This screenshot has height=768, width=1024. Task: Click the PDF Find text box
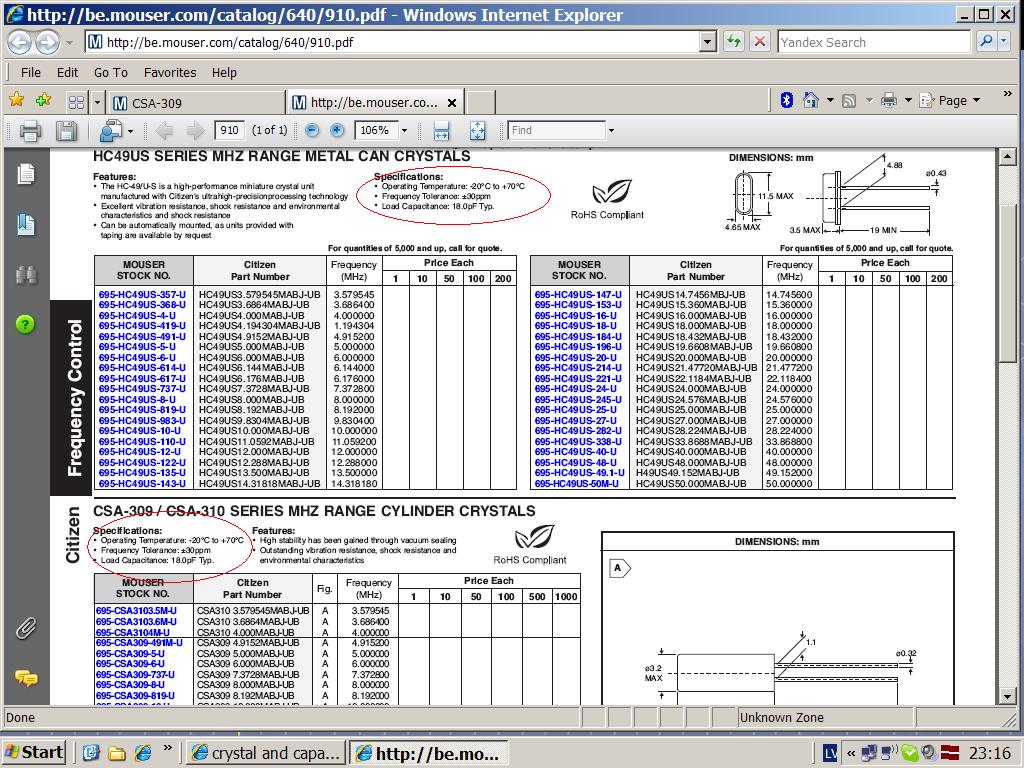[557, 131]
